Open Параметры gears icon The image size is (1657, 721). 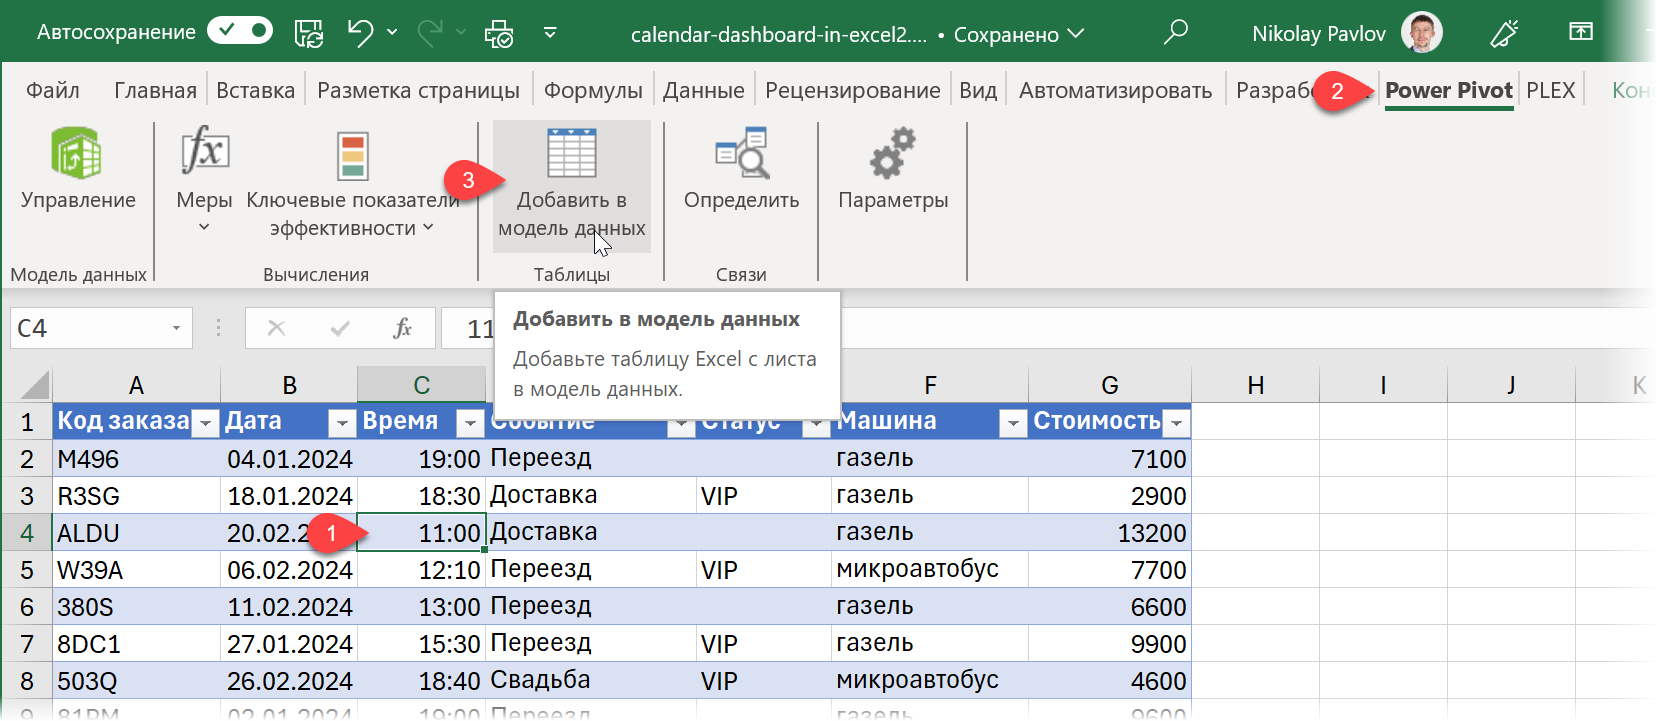[893, 168]
